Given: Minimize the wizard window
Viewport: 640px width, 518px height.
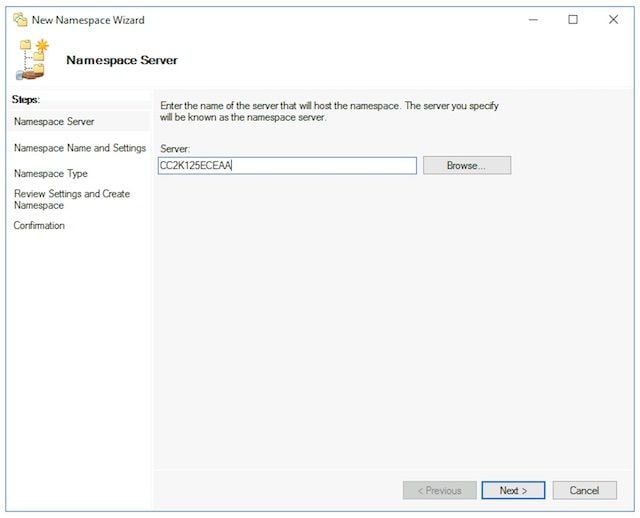Looking at the screenshot, I should click(x=533, y=20).
